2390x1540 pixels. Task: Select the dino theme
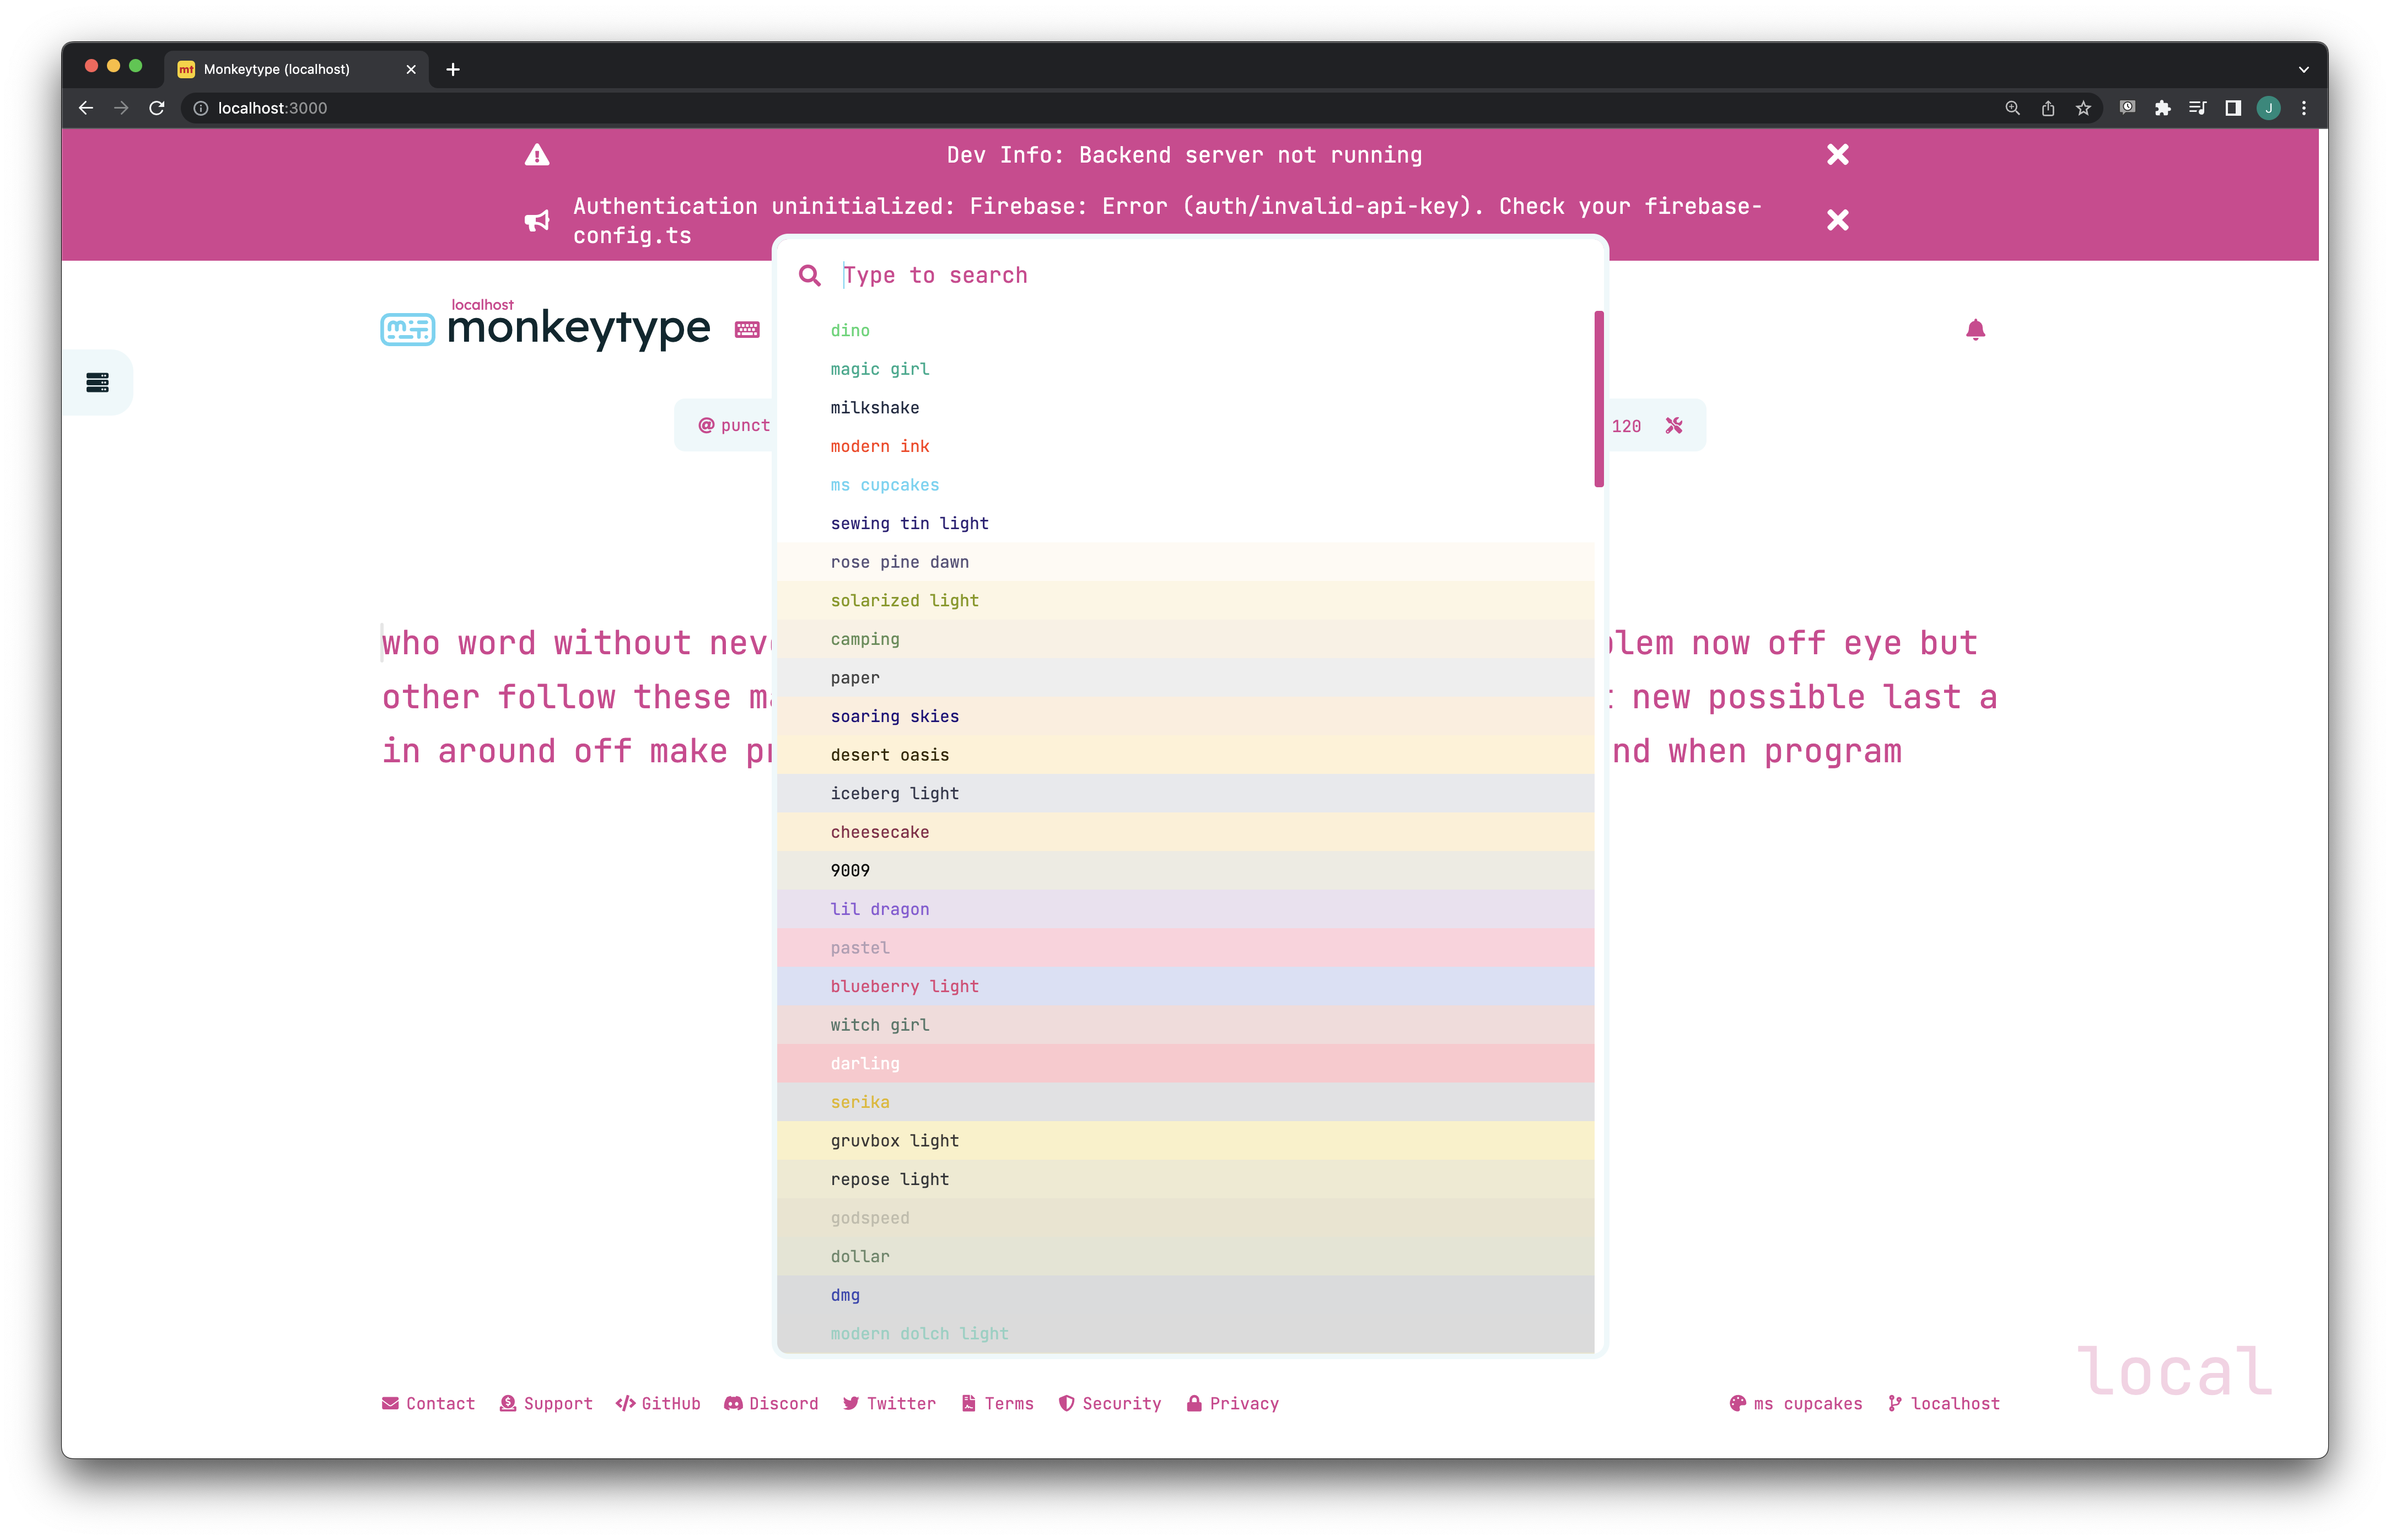point(1186,330)
